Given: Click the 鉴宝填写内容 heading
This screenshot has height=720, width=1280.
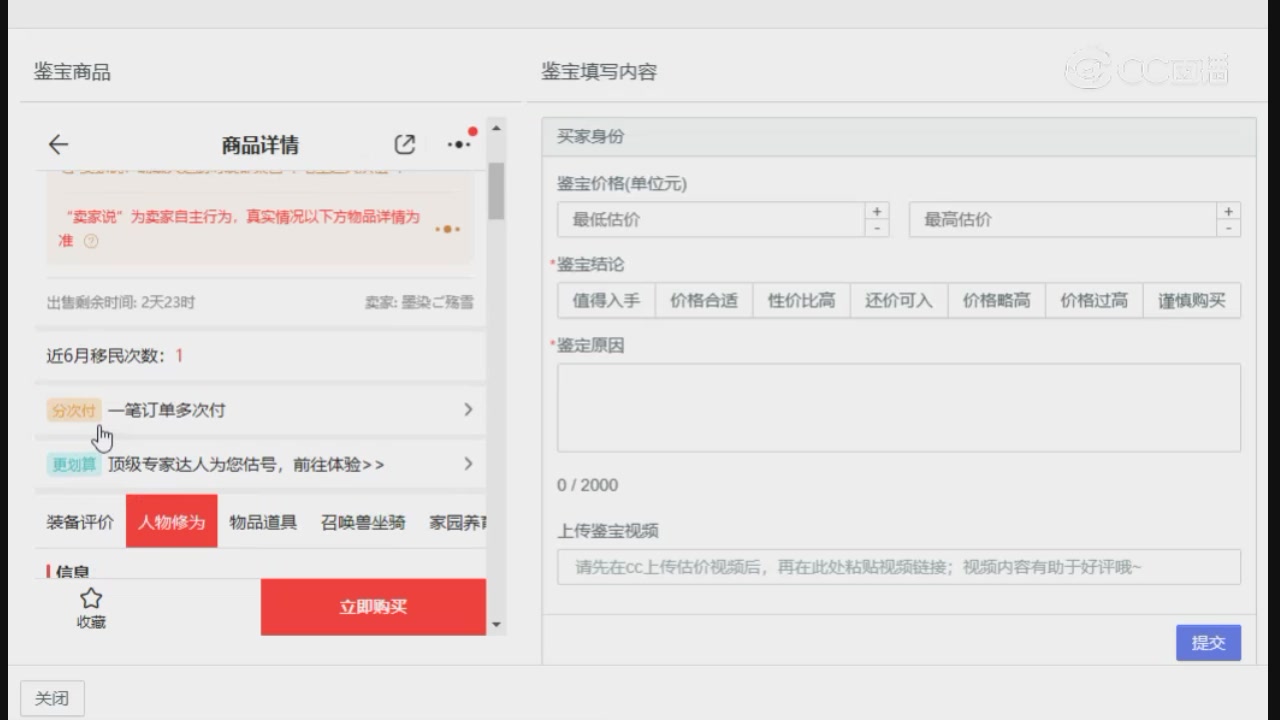Looking at the screenshot, I should click(599, 72).
